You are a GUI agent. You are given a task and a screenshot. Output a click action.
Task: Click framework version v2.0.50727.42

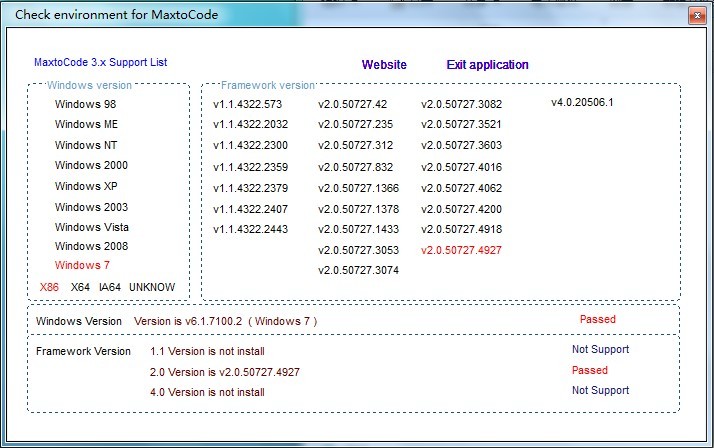[x=352, y=104]
